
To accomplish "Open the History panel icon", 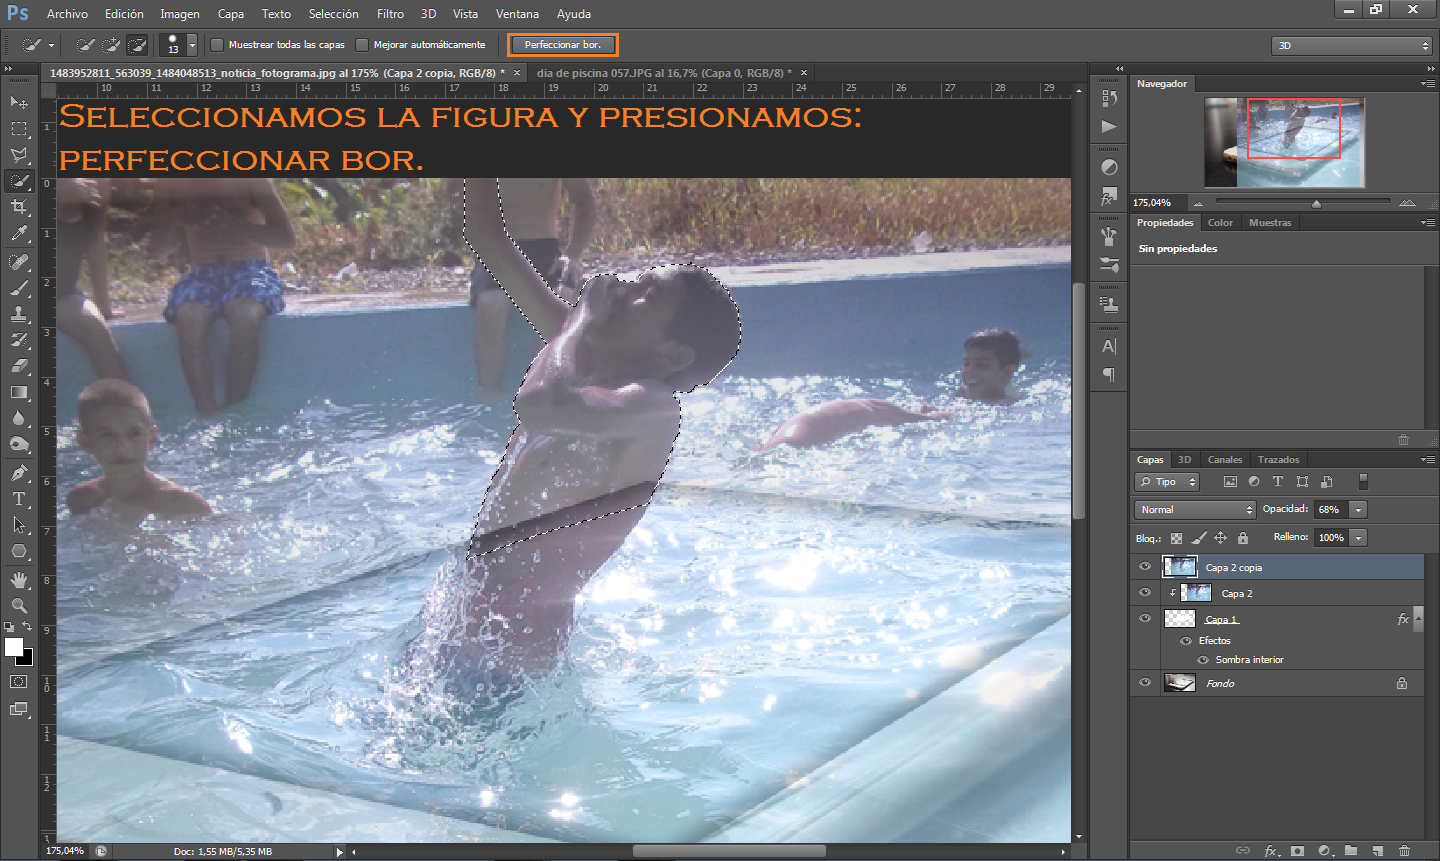I will click(1109, 98).
